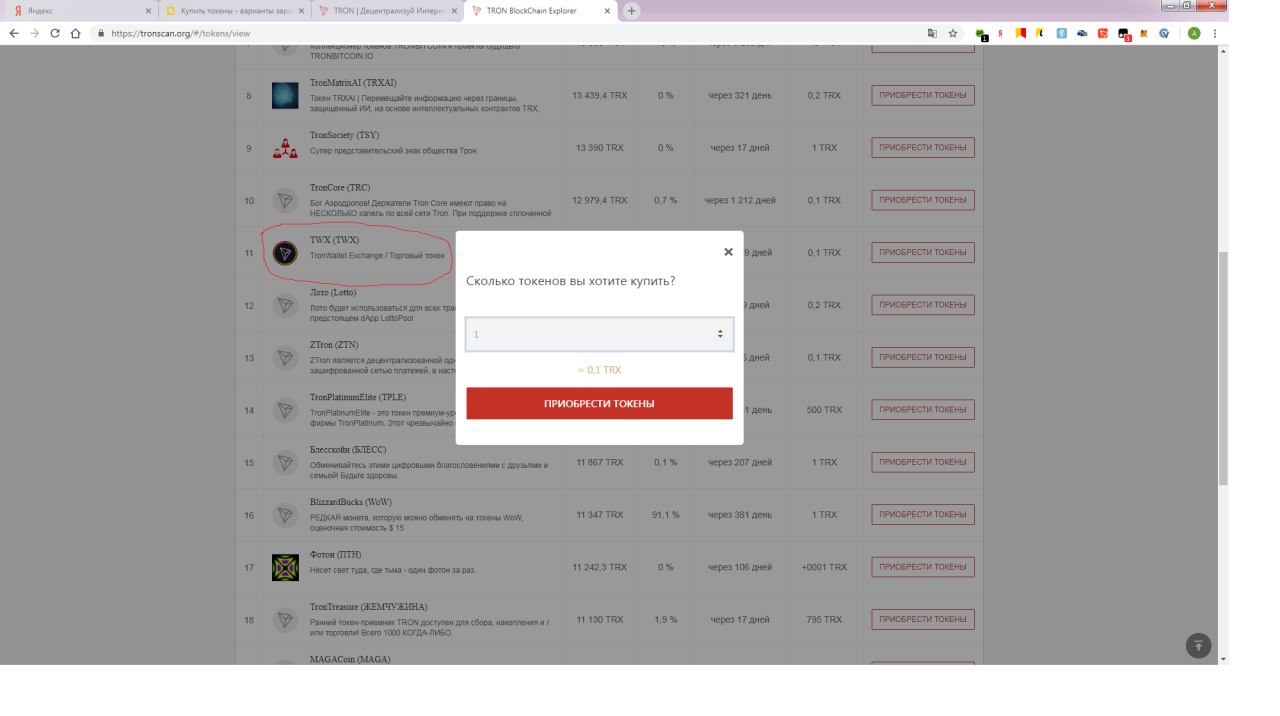Buy tokens for BlizzardBucks (WoW)
Image resolution: width=1280 pixels, height=716 pixels.
click(923, 514)
